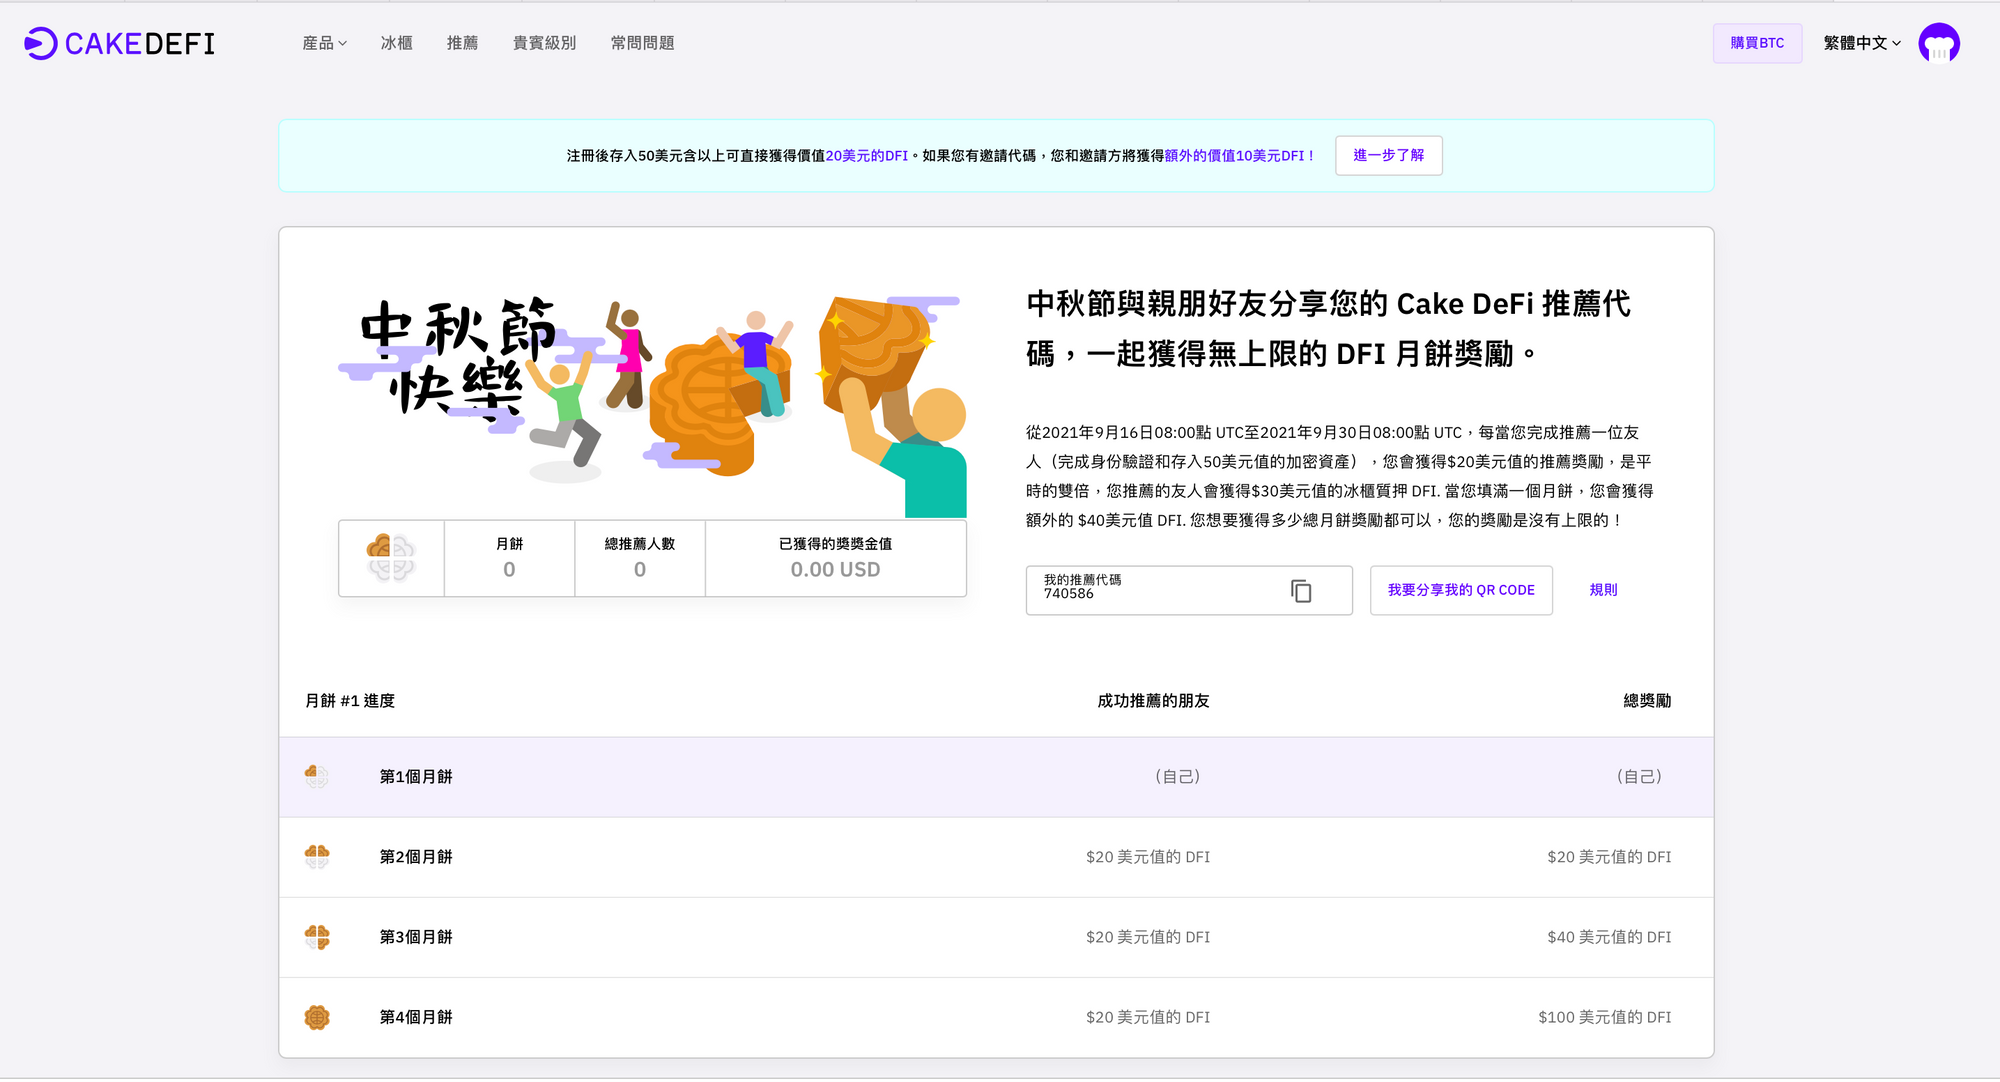Click 我要分享我的 QR CODE button
The width and height of the screenshot is (2000, 1082).
(x=1460, y=590)
